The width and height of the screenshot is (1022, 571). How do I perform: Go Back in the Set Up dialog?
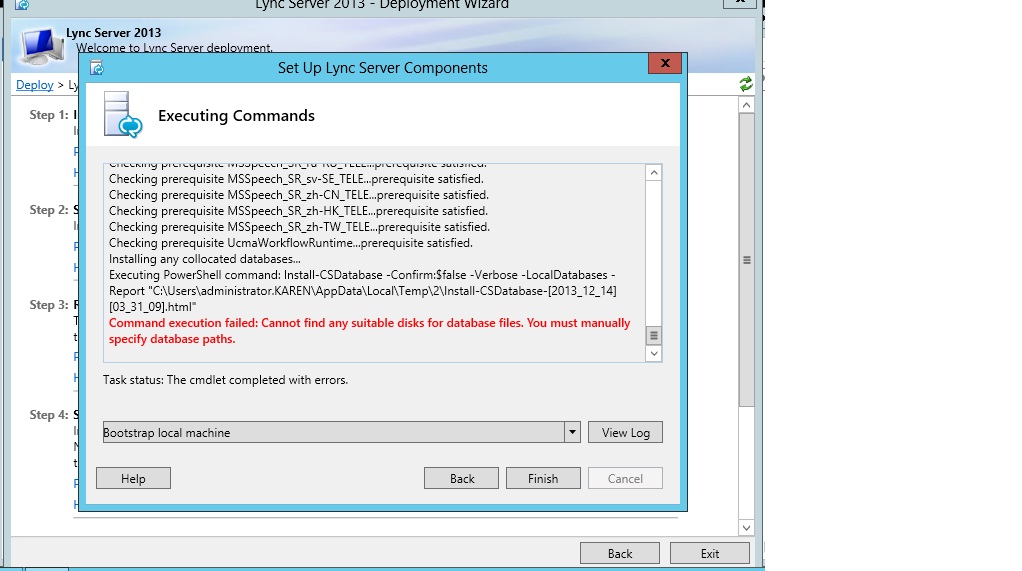pyautogui.click(x=462, y=479)
